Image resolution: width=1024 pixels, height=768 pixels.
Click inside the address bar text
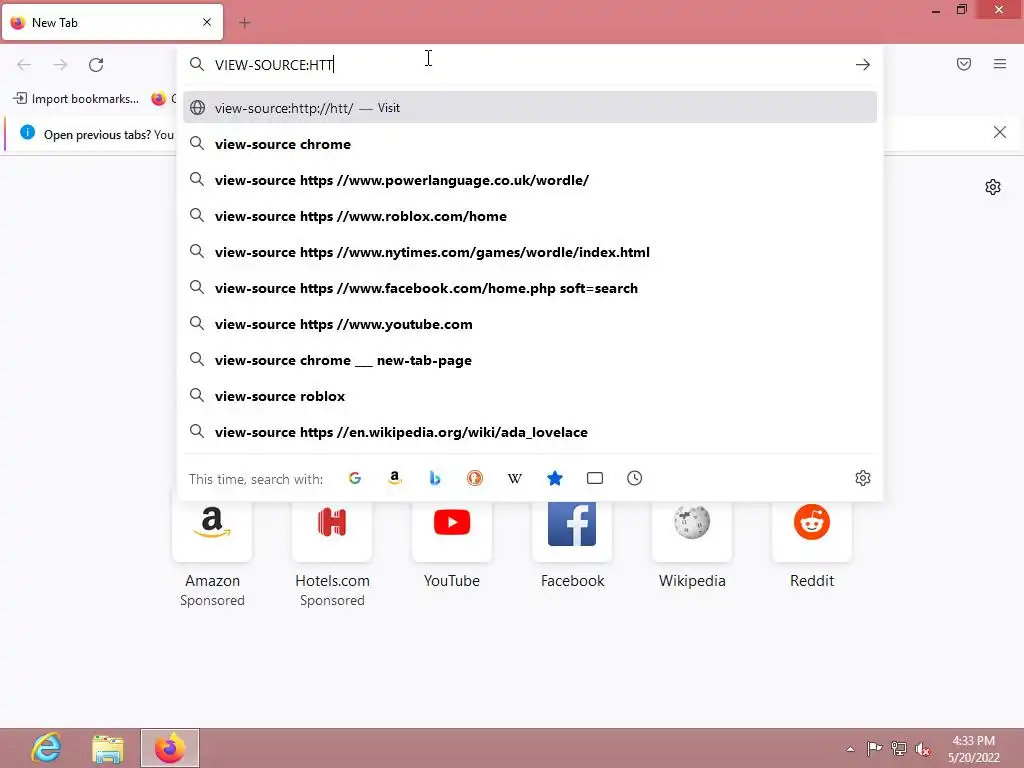coord(274,65)
